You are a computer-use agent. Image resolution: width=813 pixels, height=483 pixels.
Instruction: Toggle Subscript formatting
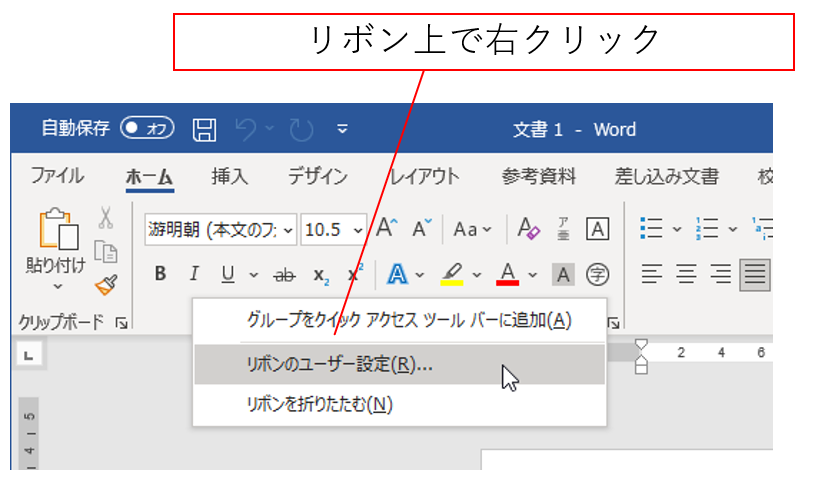[320, 274]
